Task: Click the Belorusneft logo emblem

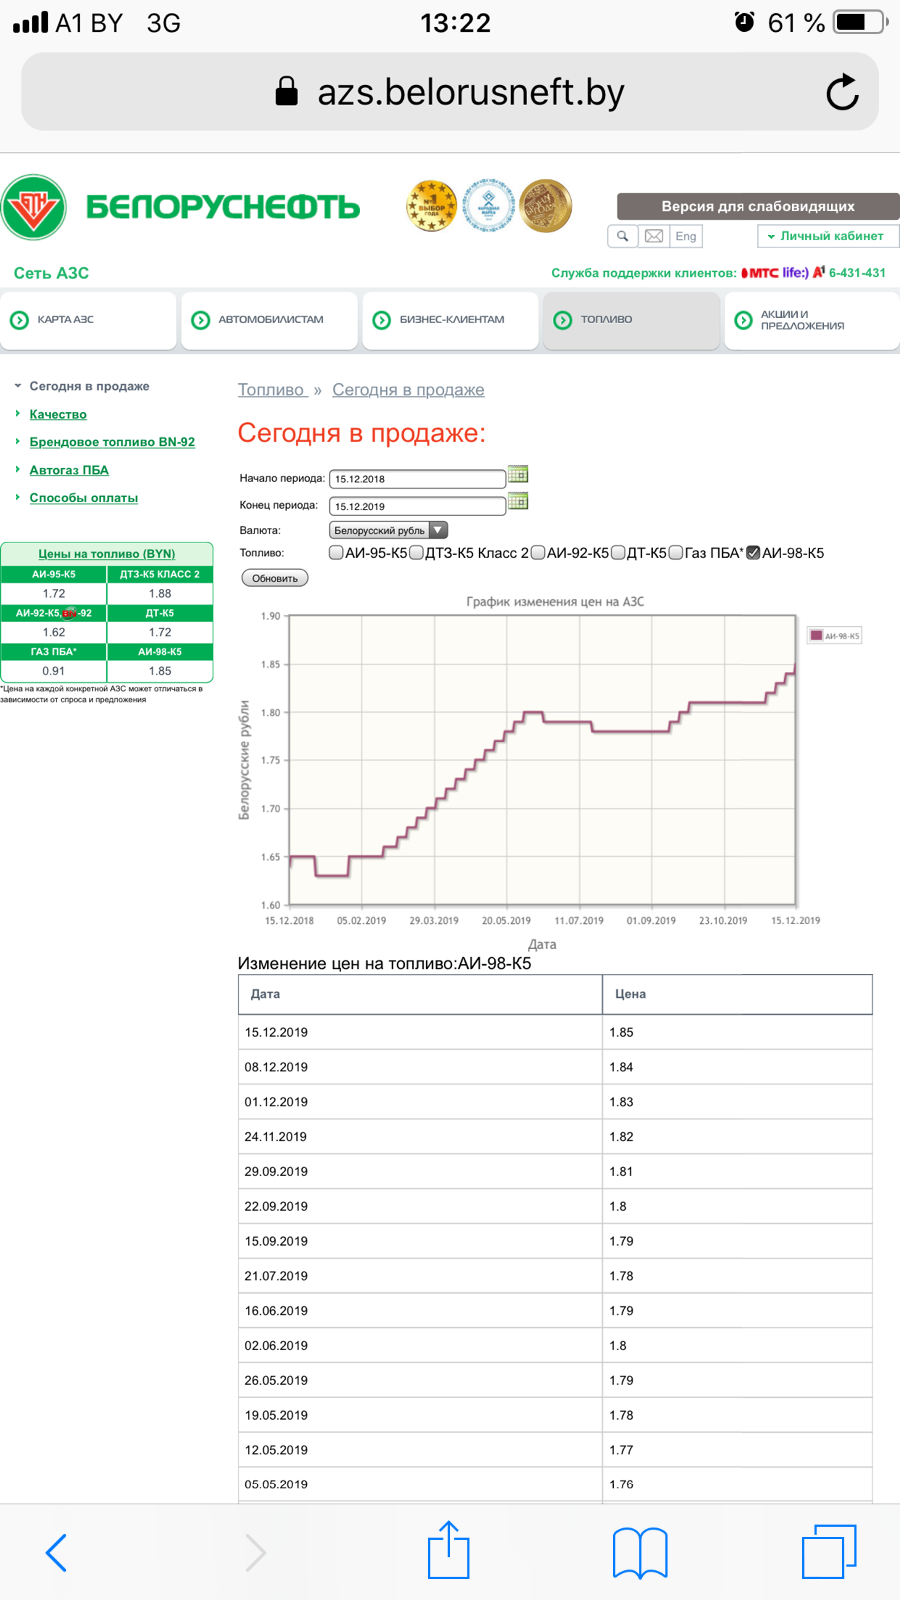Action: [34, 207]
